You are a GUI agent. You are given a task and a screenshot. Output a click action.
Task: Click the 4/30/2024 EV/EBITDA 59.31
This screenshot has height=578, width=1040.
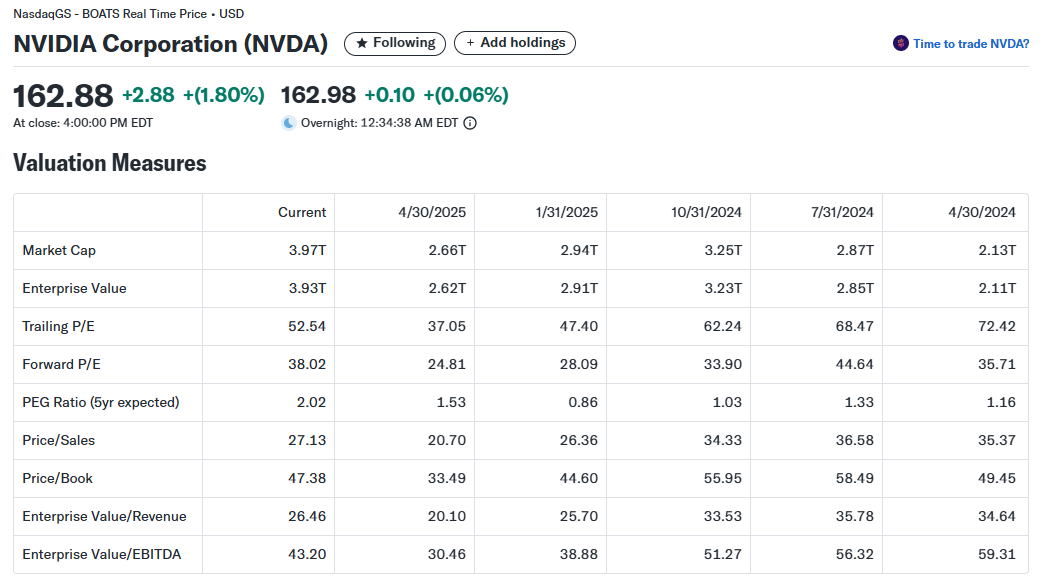point(997,554)
